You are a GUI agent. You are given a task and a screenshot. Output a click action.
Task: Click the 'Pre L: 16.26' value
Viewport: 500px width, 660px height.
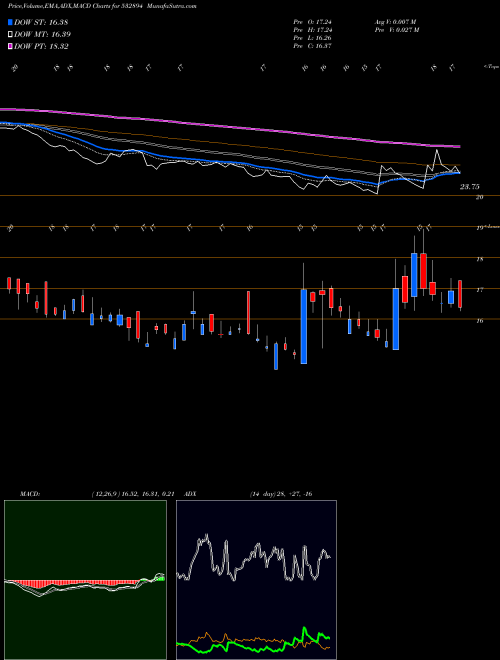pyautogui.click(x=313, y=38)
